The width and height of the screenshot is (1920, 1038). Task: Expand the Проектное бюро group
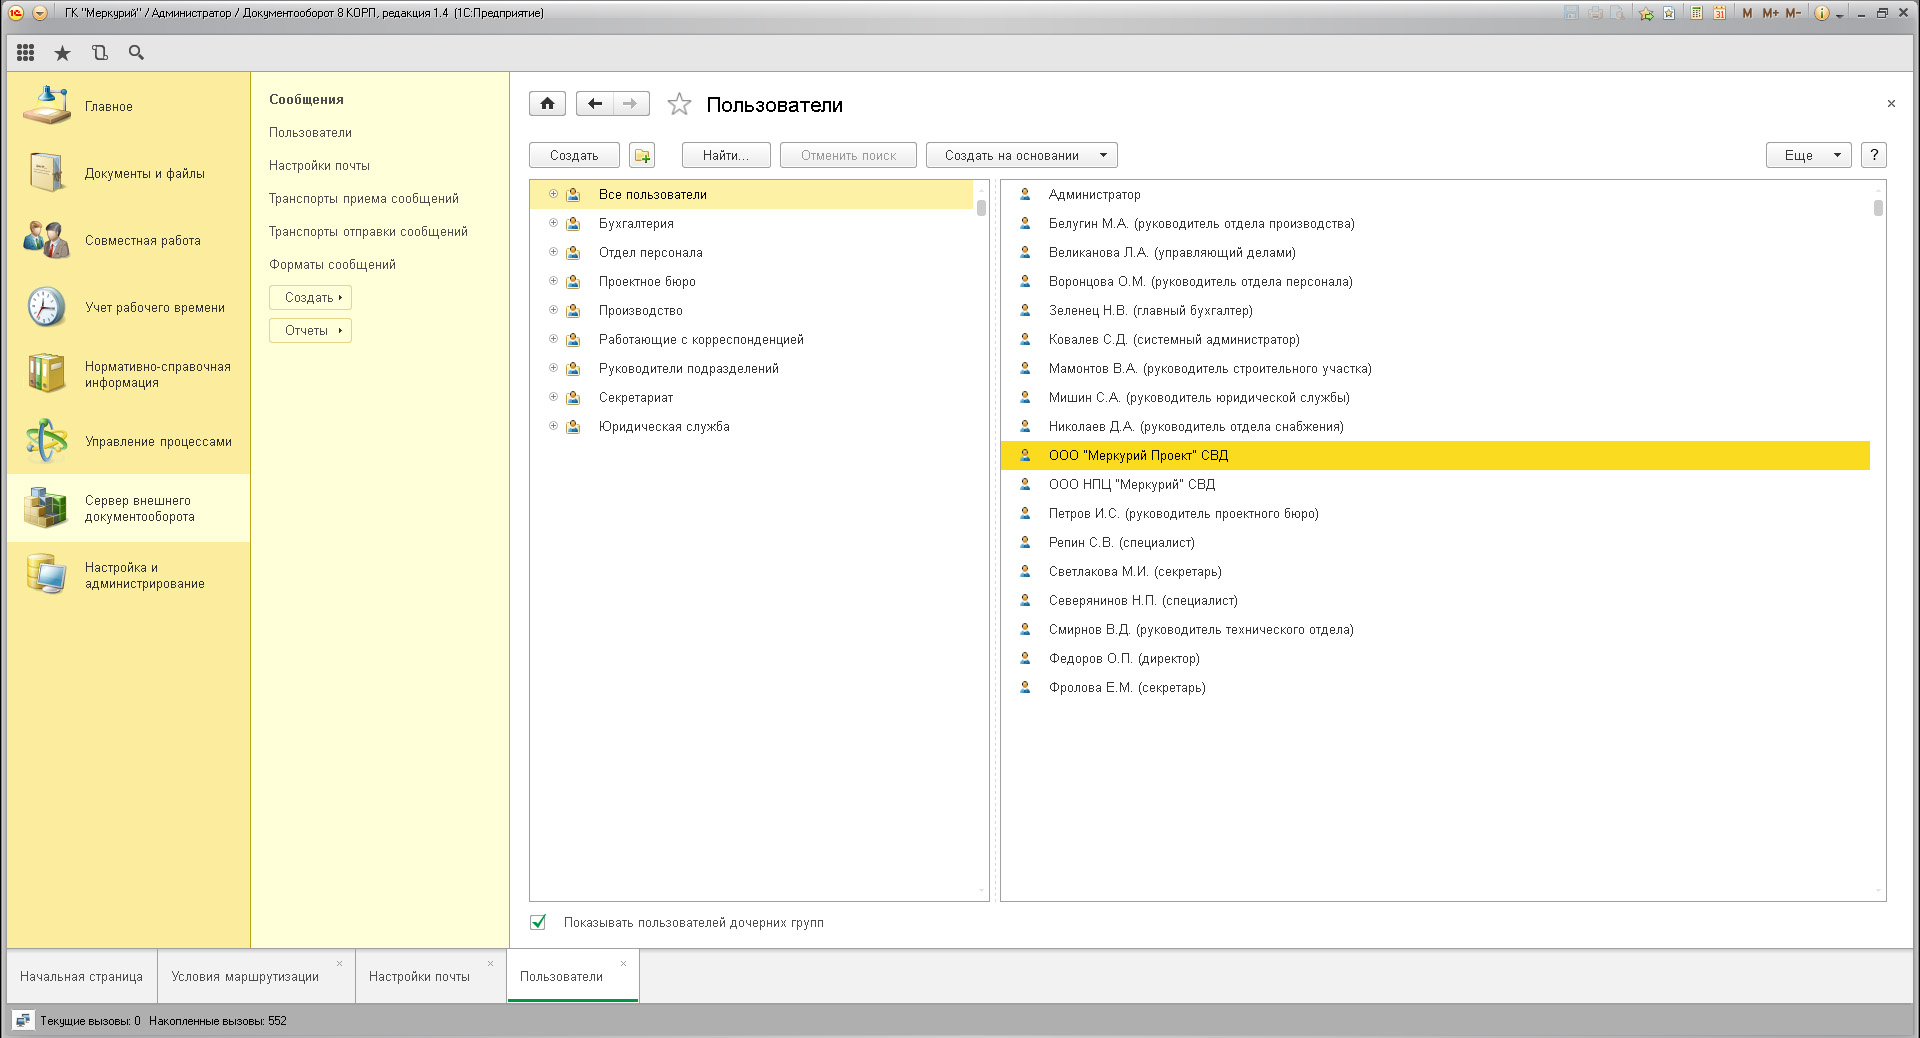tap(553, 281)
